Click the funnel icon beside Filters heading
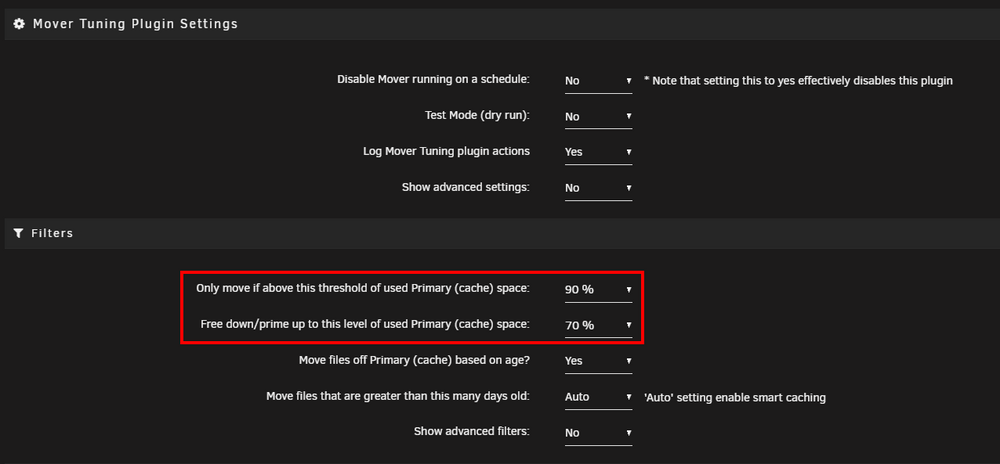The height and width of the screenshot is (464, 1000). (x=18, y=233)
